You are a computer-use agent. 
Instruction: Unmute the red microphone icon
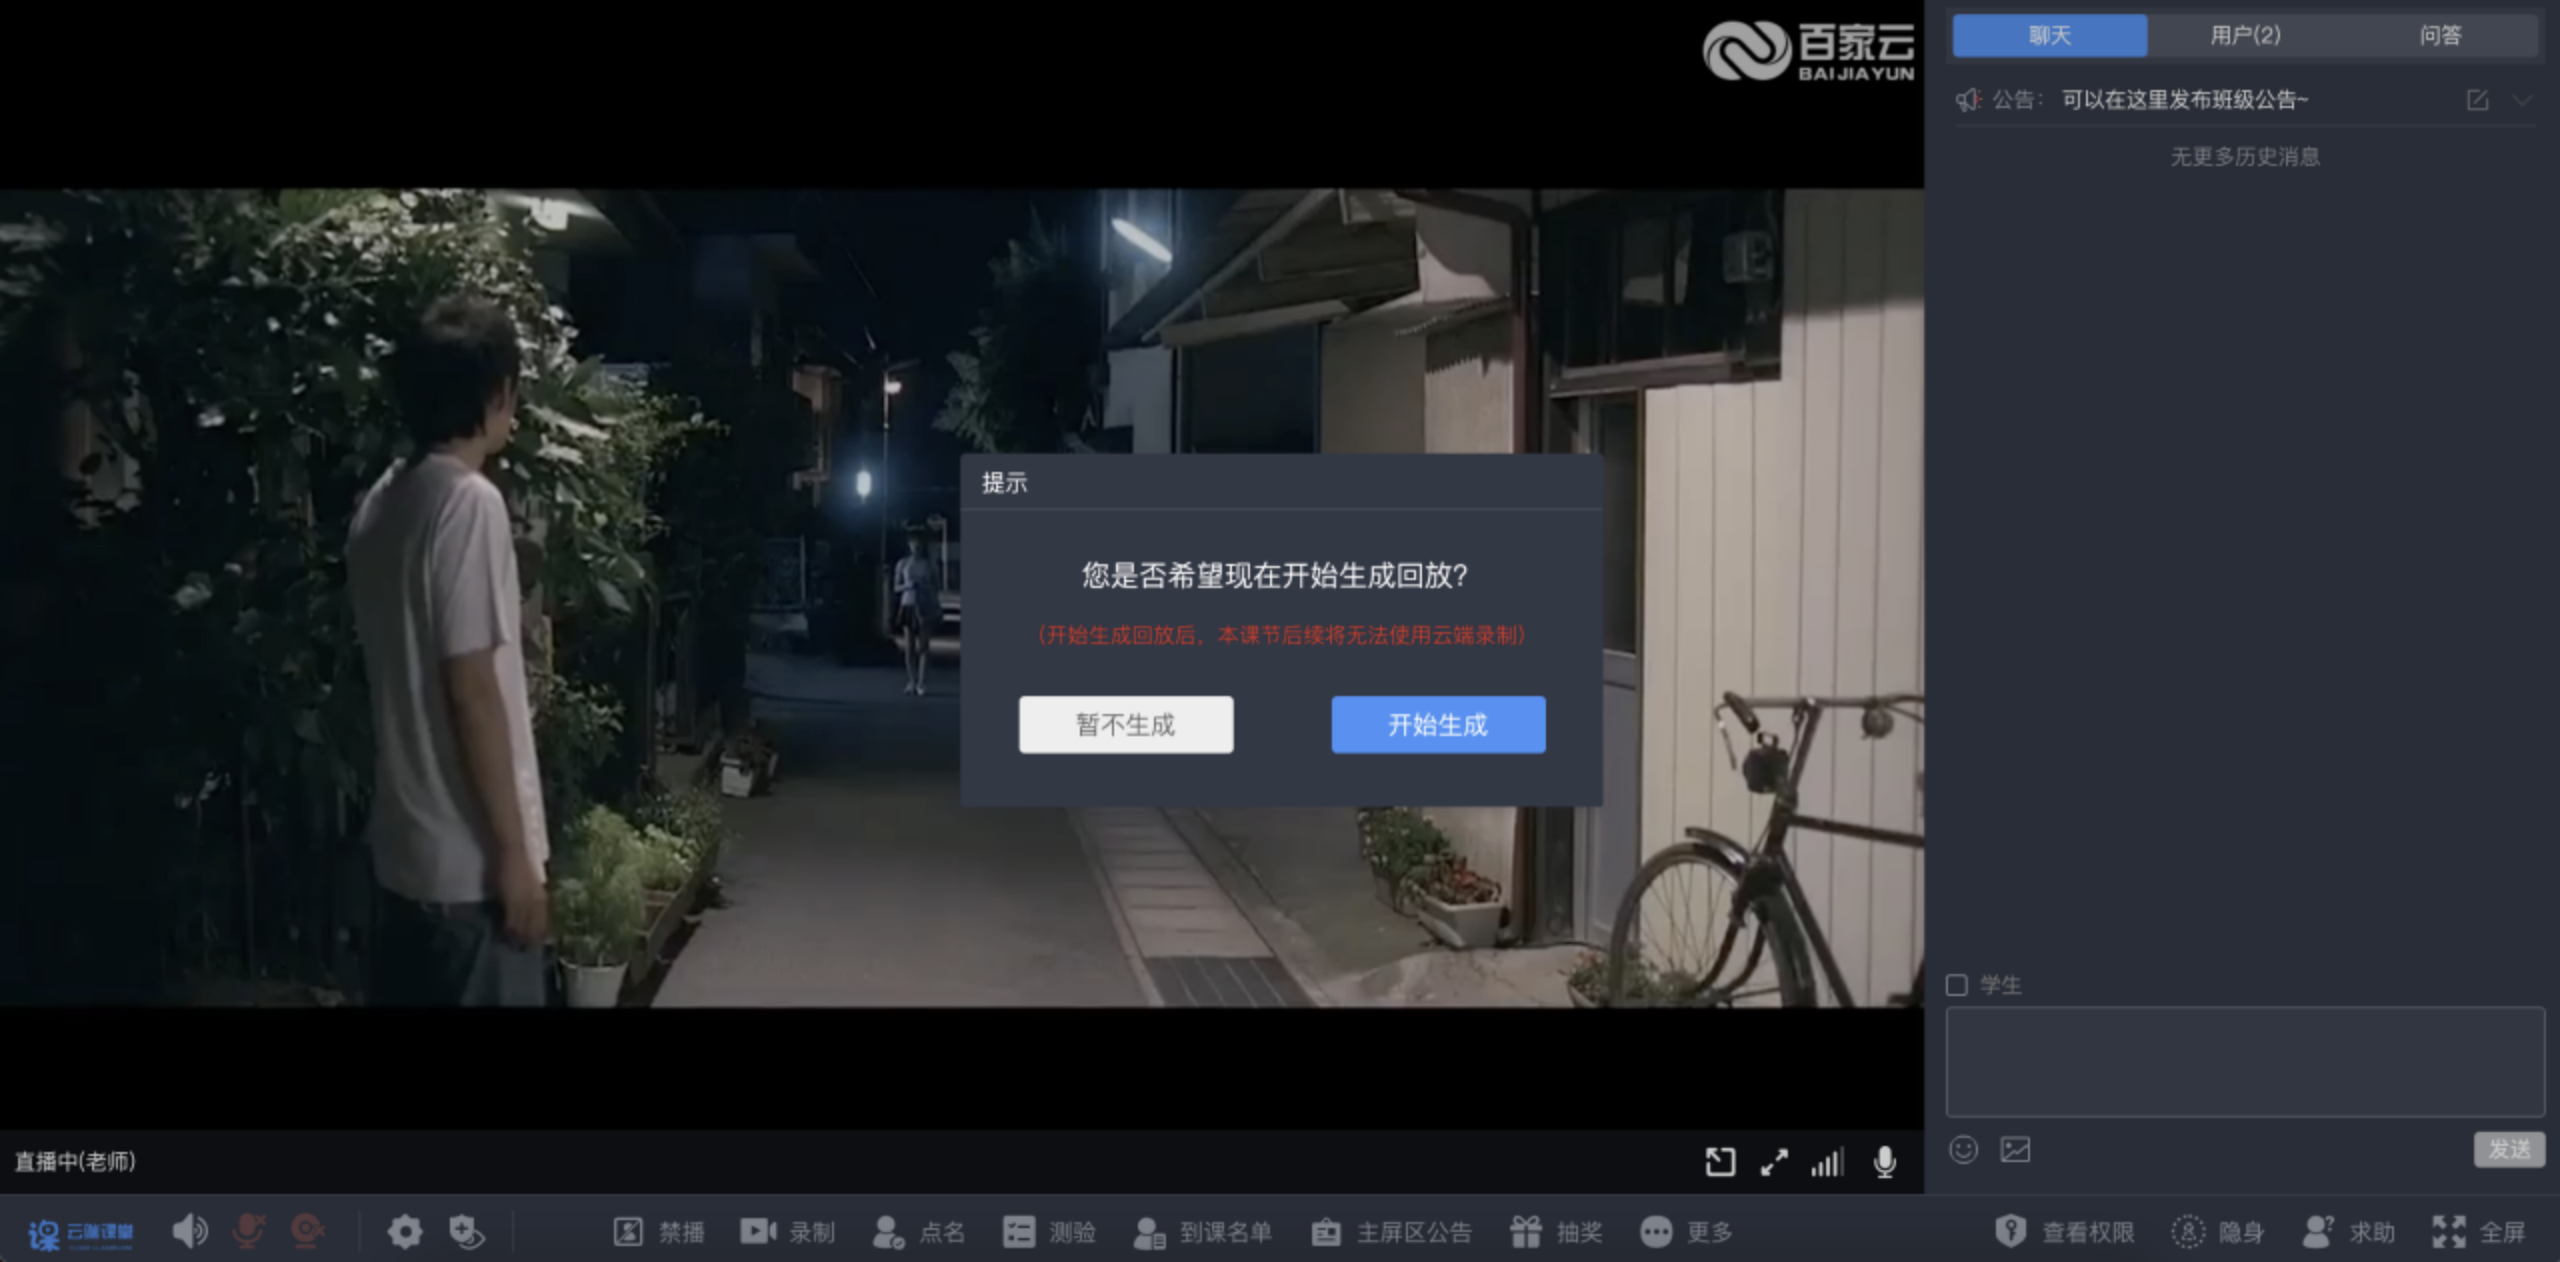pyautogui.click(x=249, y=1231)
